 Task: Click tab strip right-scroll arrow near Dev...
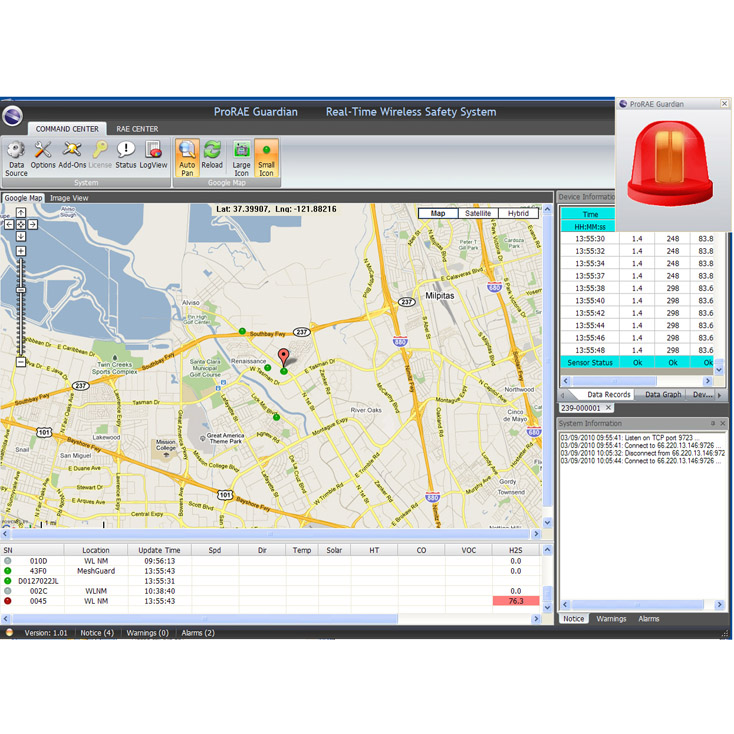coord(719,395)
